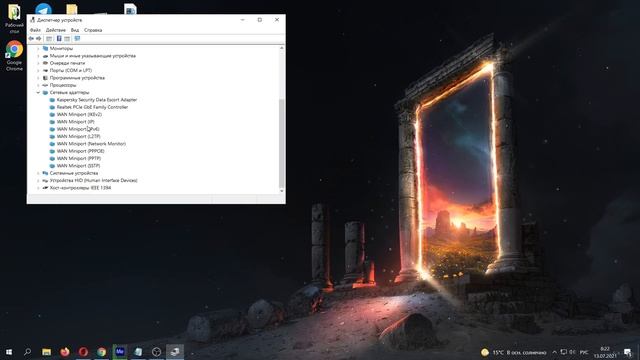Show hidden tray icons chevron
The image size is (640, 360).
coord(554,352)
